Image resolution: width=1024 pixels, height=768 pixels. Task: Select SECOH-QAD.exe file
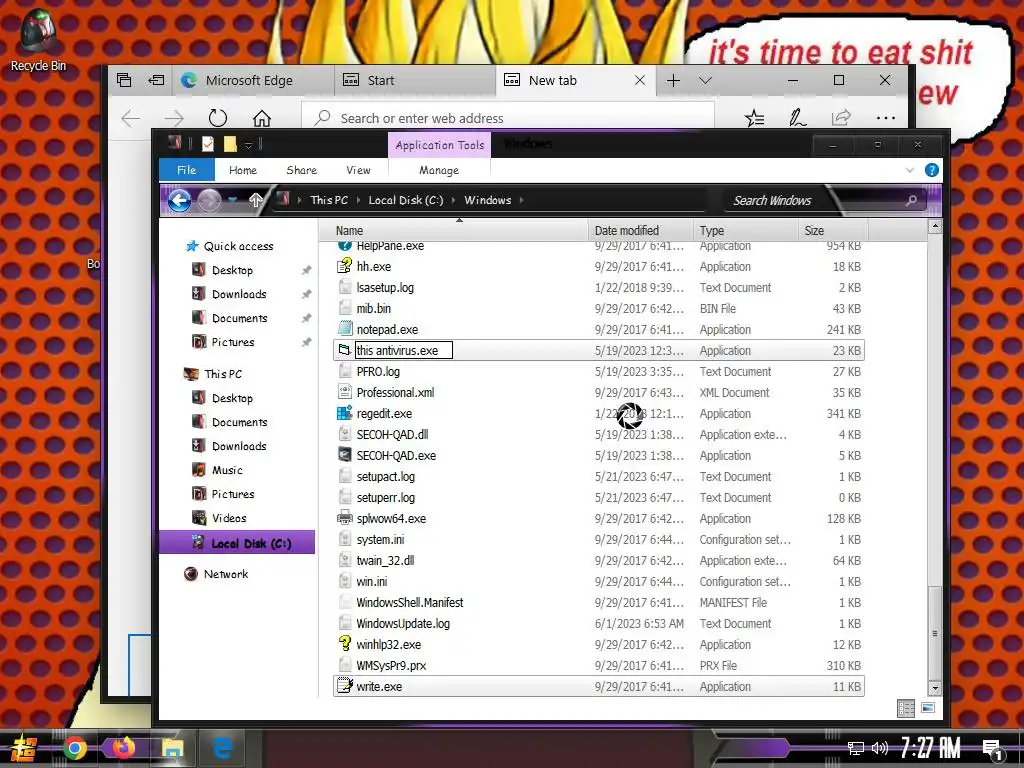point(396,455)
